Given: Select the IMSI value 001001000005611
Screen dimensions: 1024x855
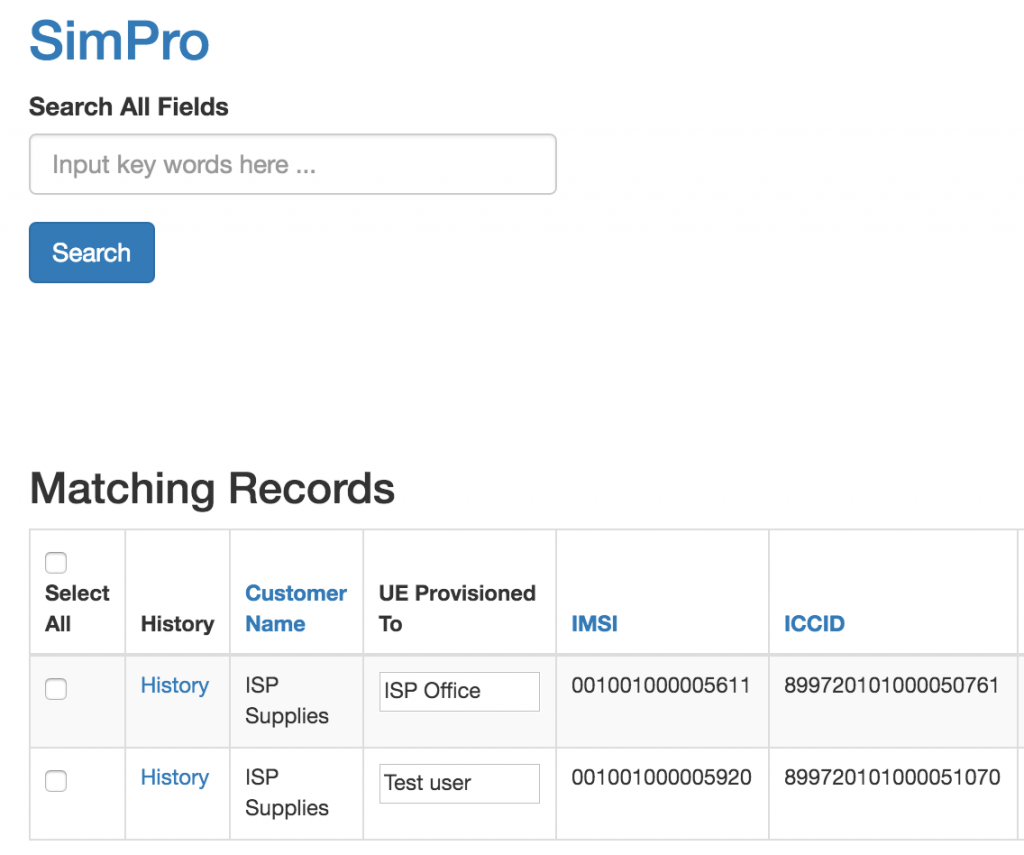Looking at the screenshot, I should [x=661, y=685].
